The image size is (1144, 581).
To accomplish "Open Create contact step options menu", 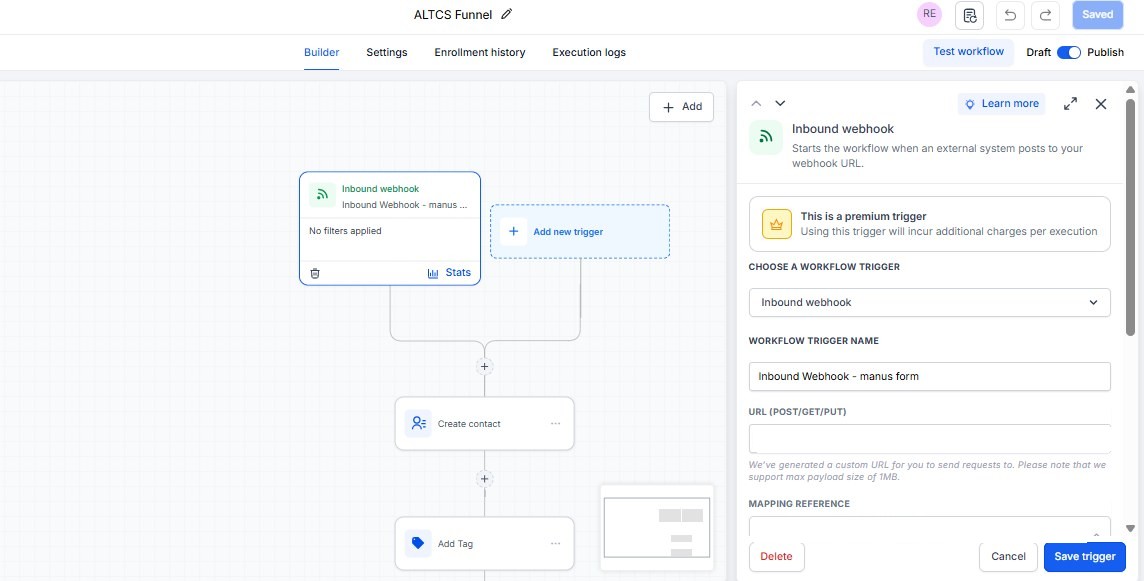I will point(556,423).
